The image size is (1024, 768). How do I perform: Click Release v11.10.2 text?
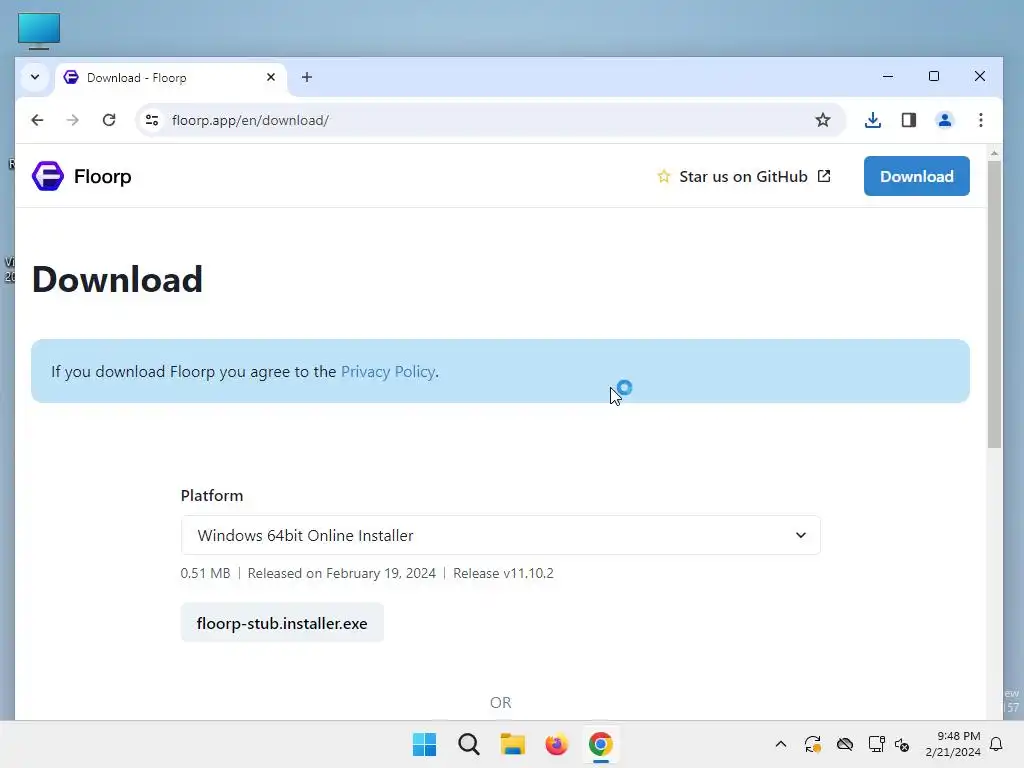(x=503, y=573)
